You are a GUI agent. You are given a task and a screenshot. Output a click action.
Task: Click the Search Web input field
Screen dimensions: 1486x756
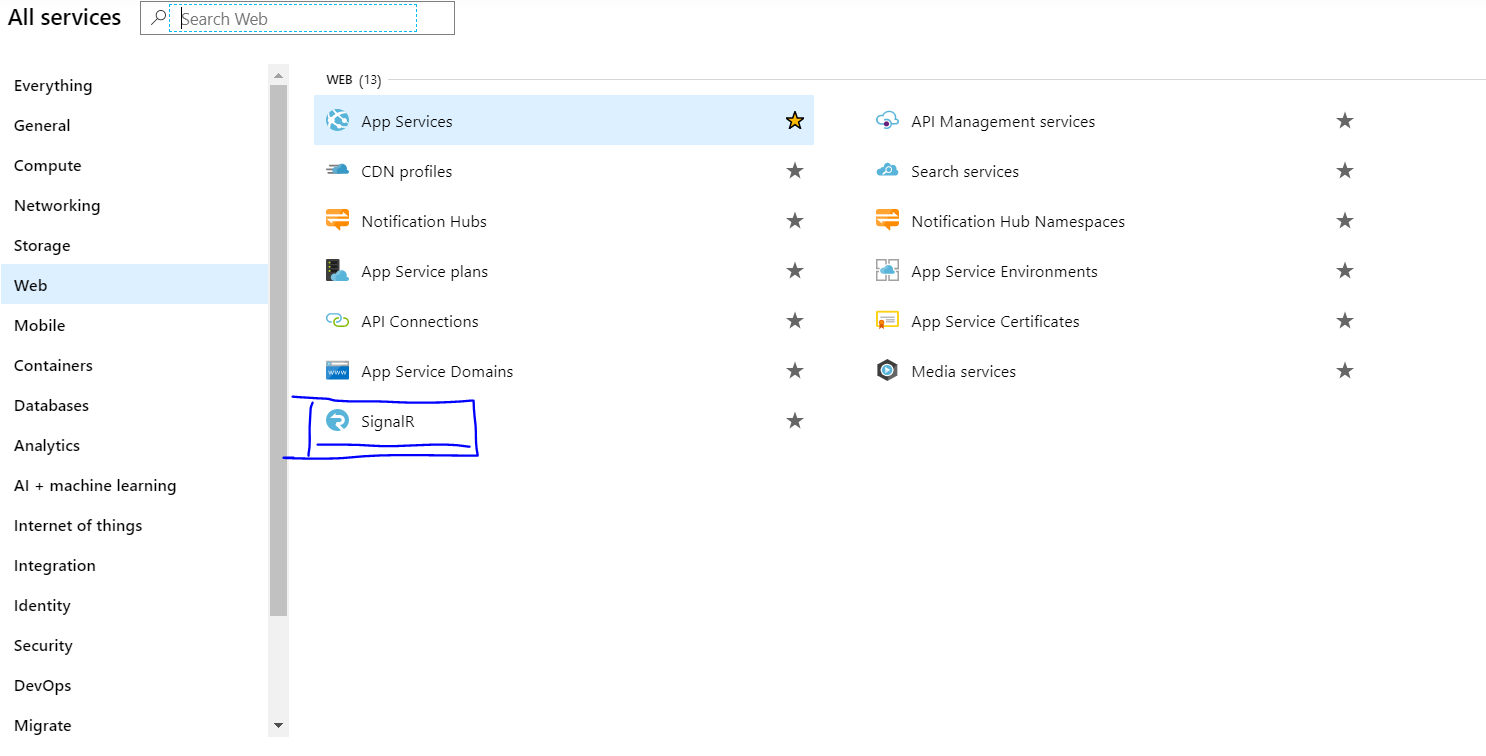click(x=295, y=19)
